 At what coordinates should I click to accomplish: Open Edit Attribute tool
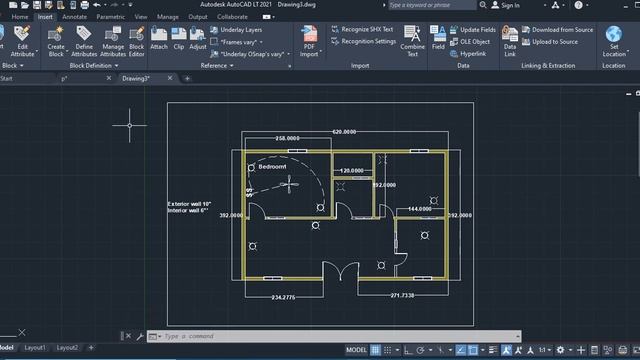pyautogui.click(x=22, y=41)
